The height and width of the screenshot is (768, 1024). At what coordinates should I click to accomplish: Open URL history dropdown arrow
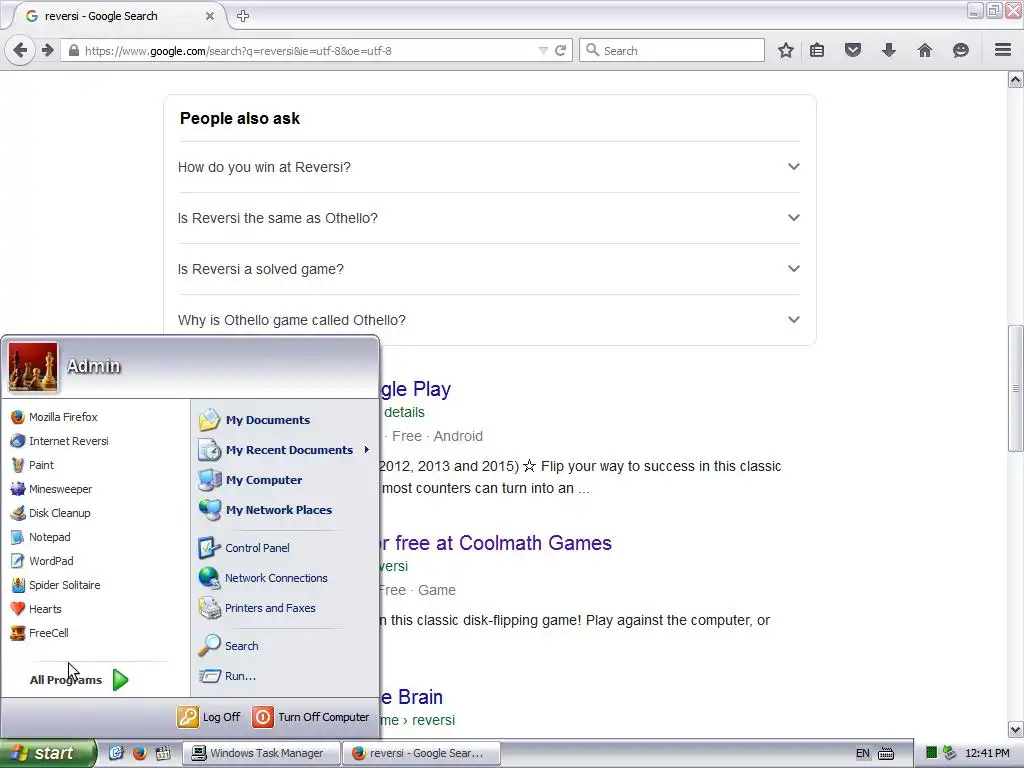(x=543, y=50)
